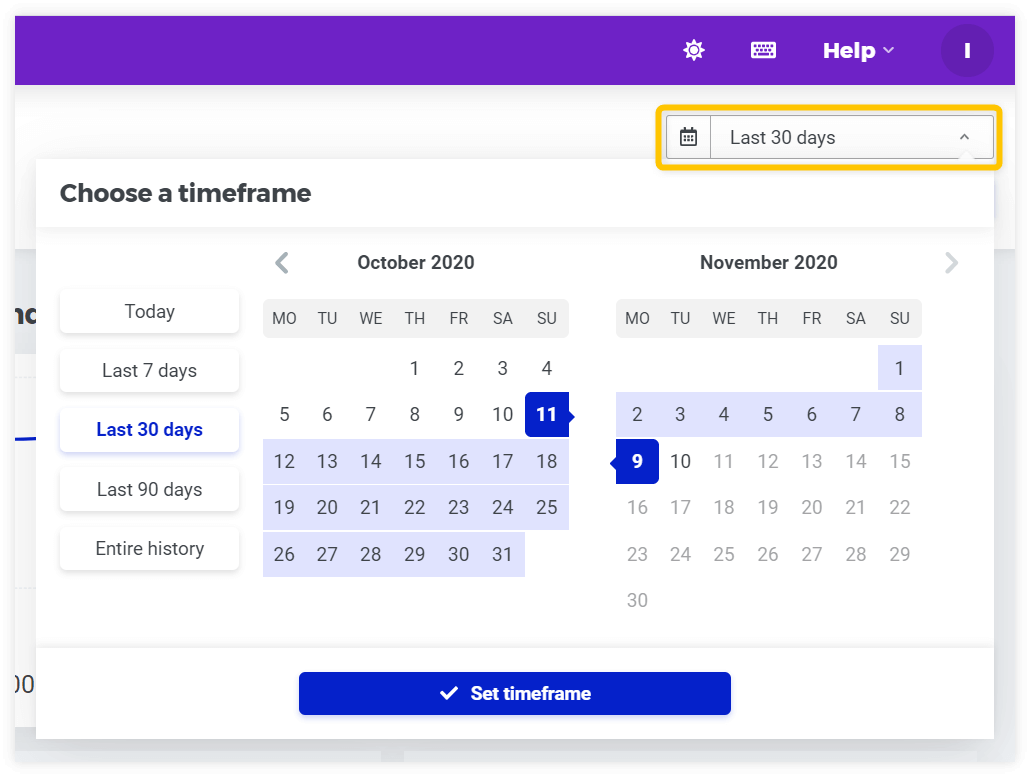Go to next month with right arrow

[x=951, y=263]
